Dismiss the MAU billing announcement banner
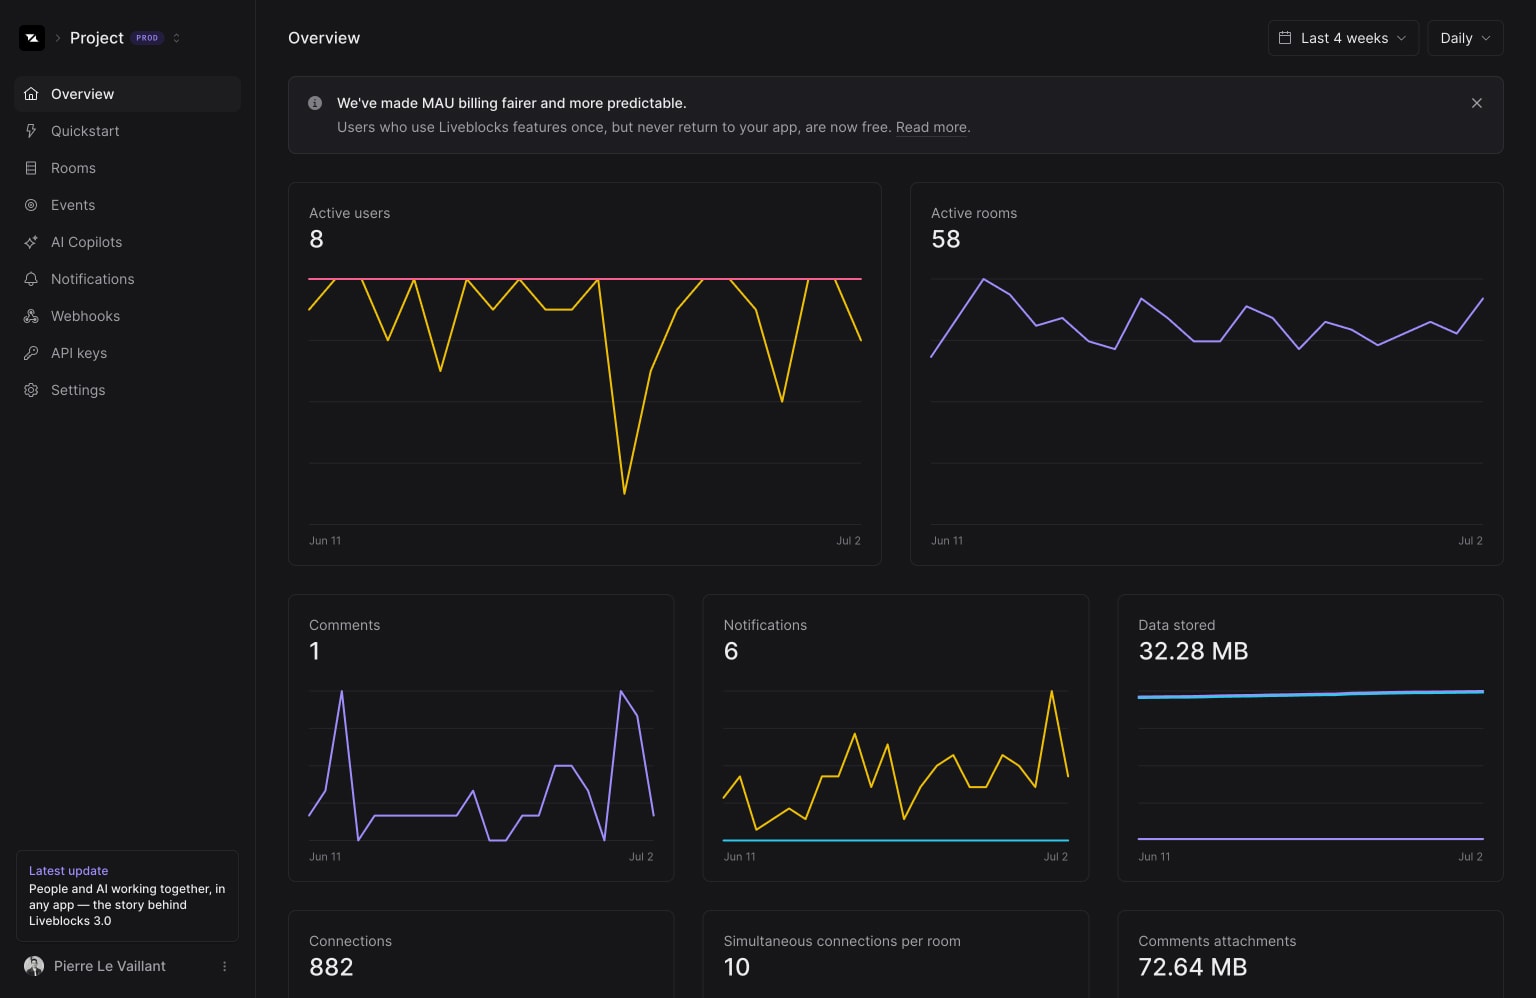The height and width of the screenshot is (998, 1536). 1476,103
